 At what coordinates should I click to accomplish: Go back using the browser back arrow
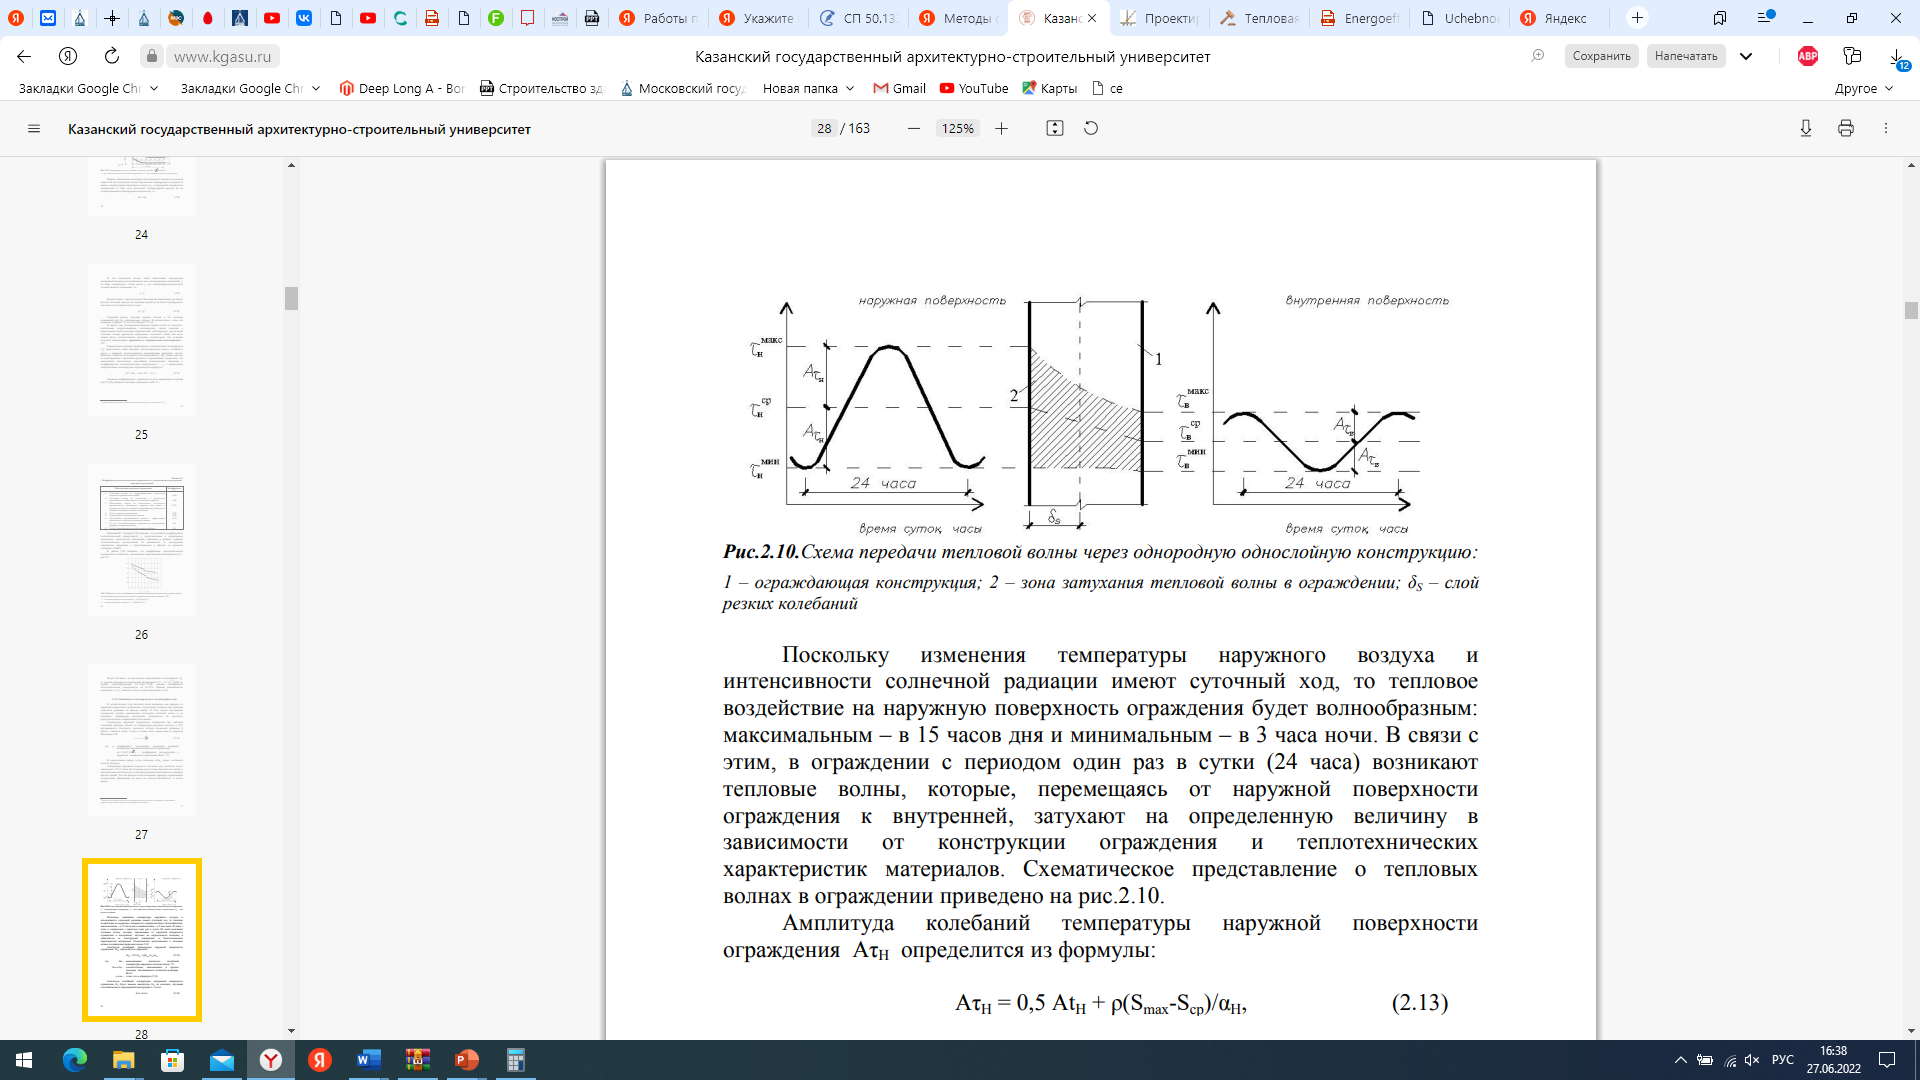(24, 56)
